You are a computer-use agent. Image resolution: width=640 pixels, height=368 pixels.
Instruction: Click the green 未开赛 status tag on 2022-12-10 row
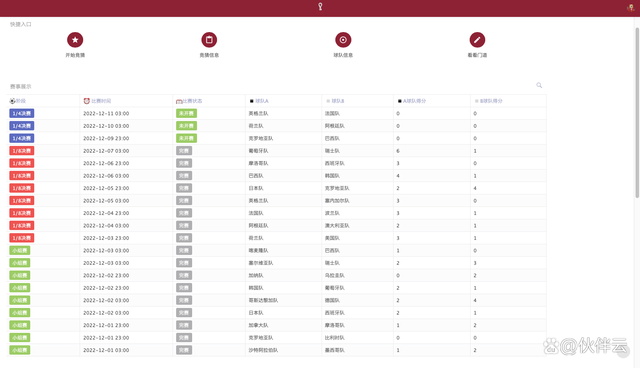[x=187, y=126]
